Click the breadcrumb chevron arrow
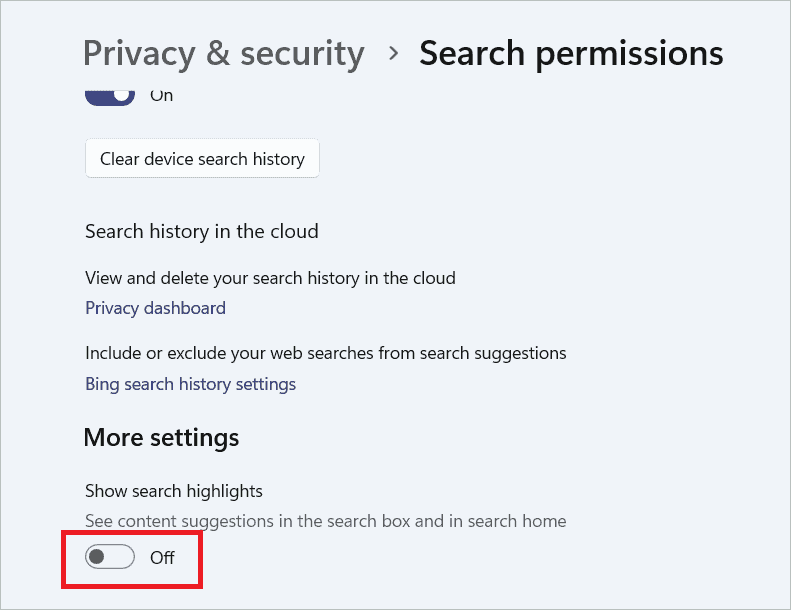 click(x=393, y=53)
